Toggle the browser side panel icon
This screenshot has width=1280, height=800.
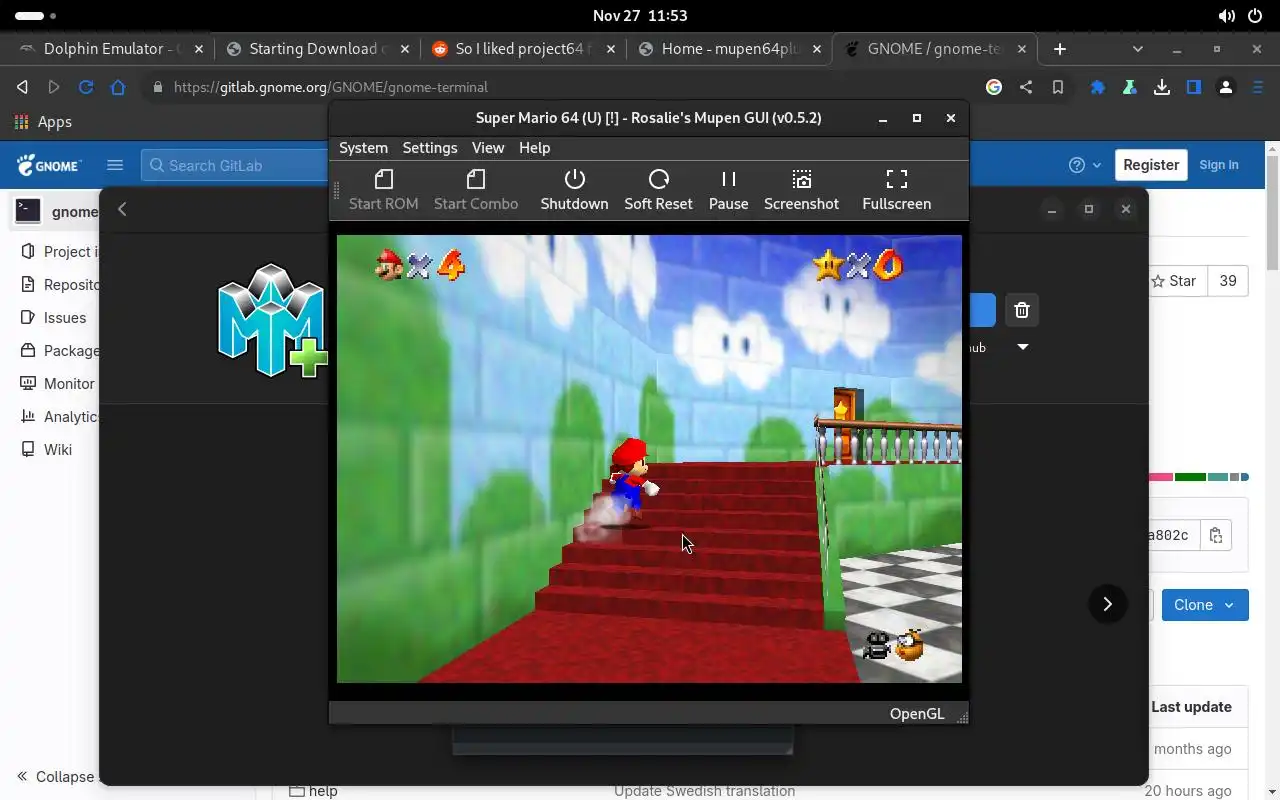point(1194,87)
